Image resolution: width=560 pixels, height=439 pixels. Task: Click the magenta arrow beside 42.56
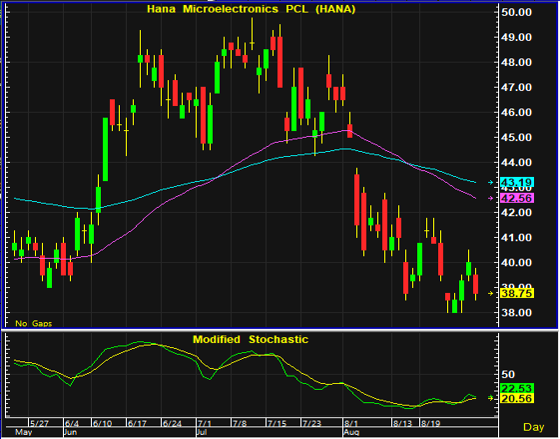tap(491, 198)
